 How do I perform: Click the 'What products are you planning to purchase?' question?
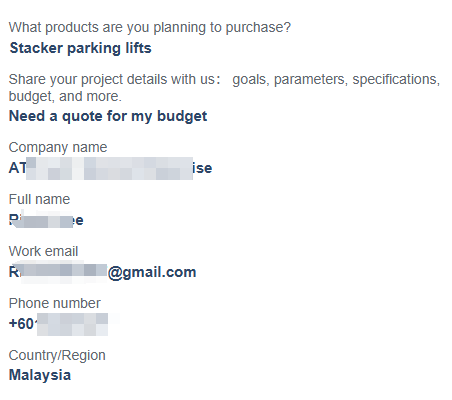(150, 27)
